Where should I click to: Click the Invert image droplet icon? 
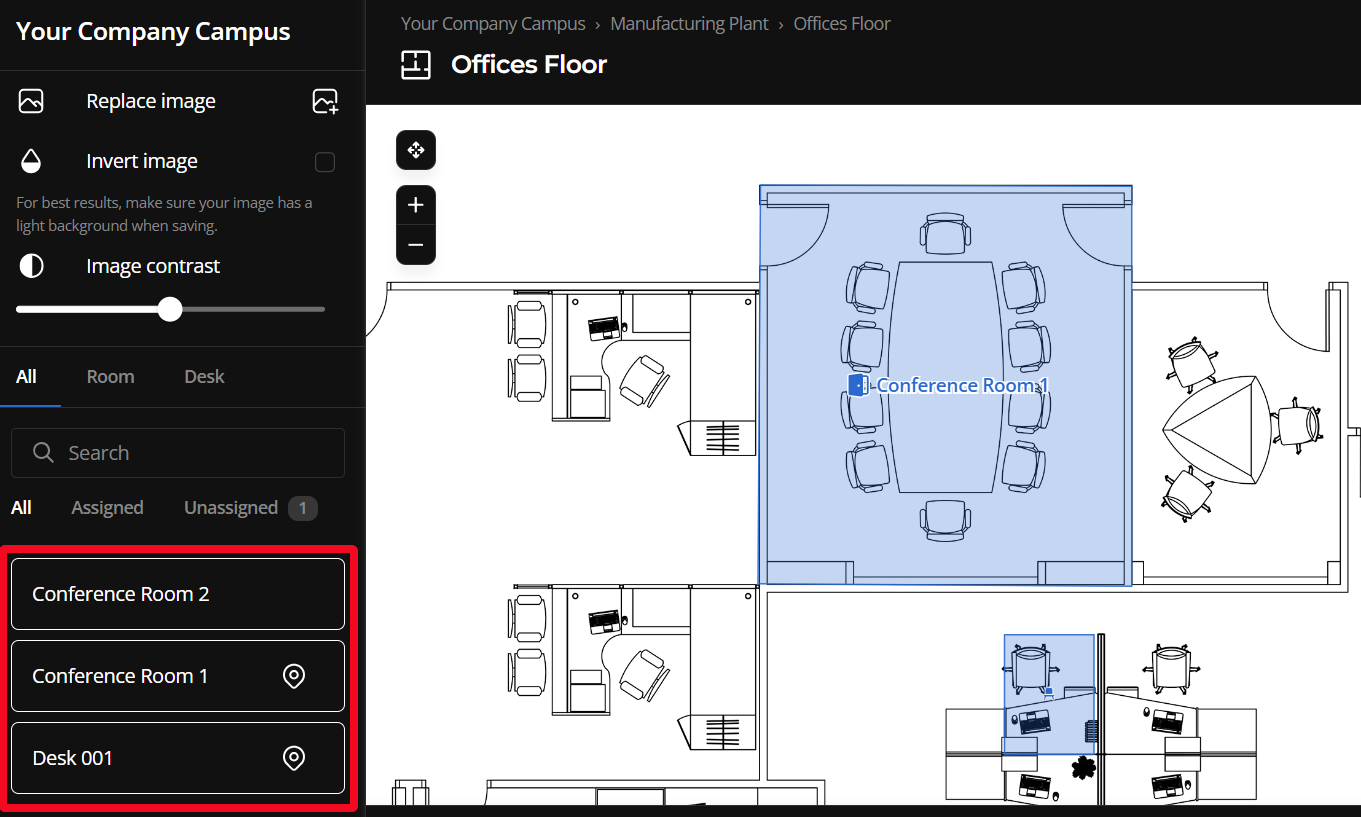31,161
